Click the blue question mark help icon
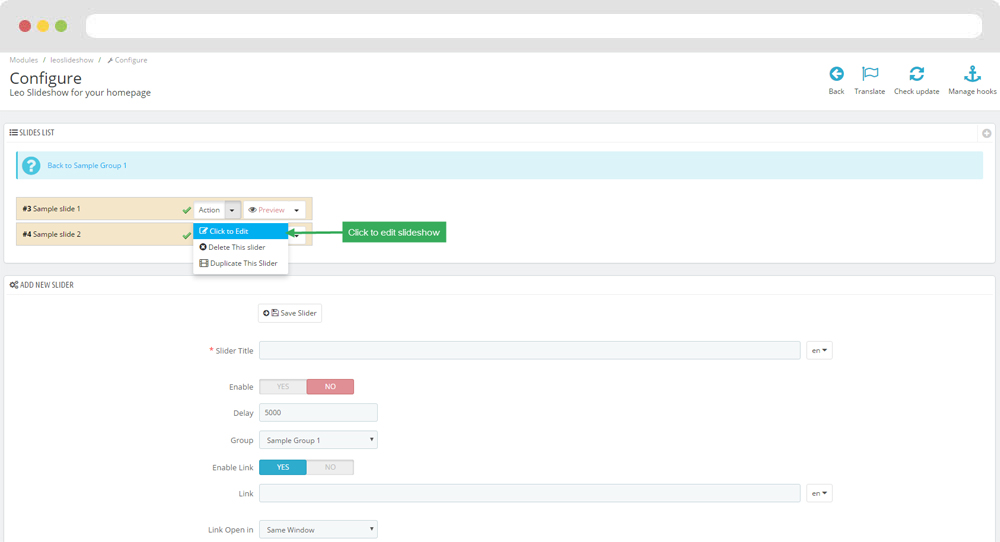The width and height of the screenshot is (1000, 542). click(31, 166)
